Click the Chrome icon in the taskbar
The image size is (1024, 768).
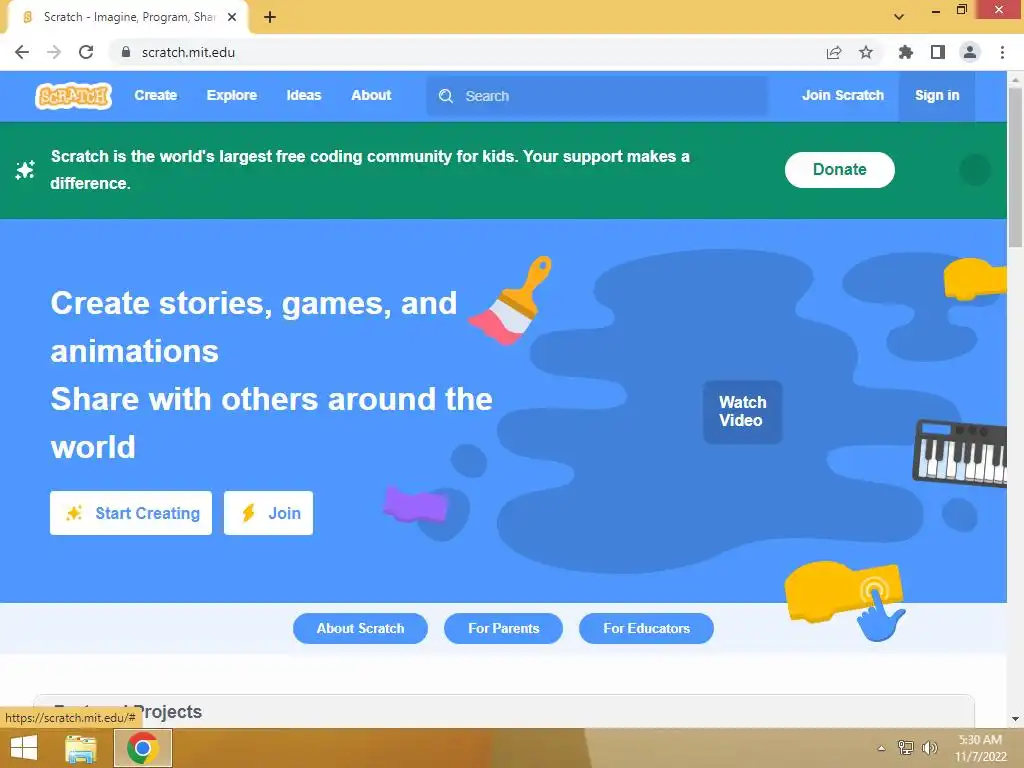coord(143,748)
